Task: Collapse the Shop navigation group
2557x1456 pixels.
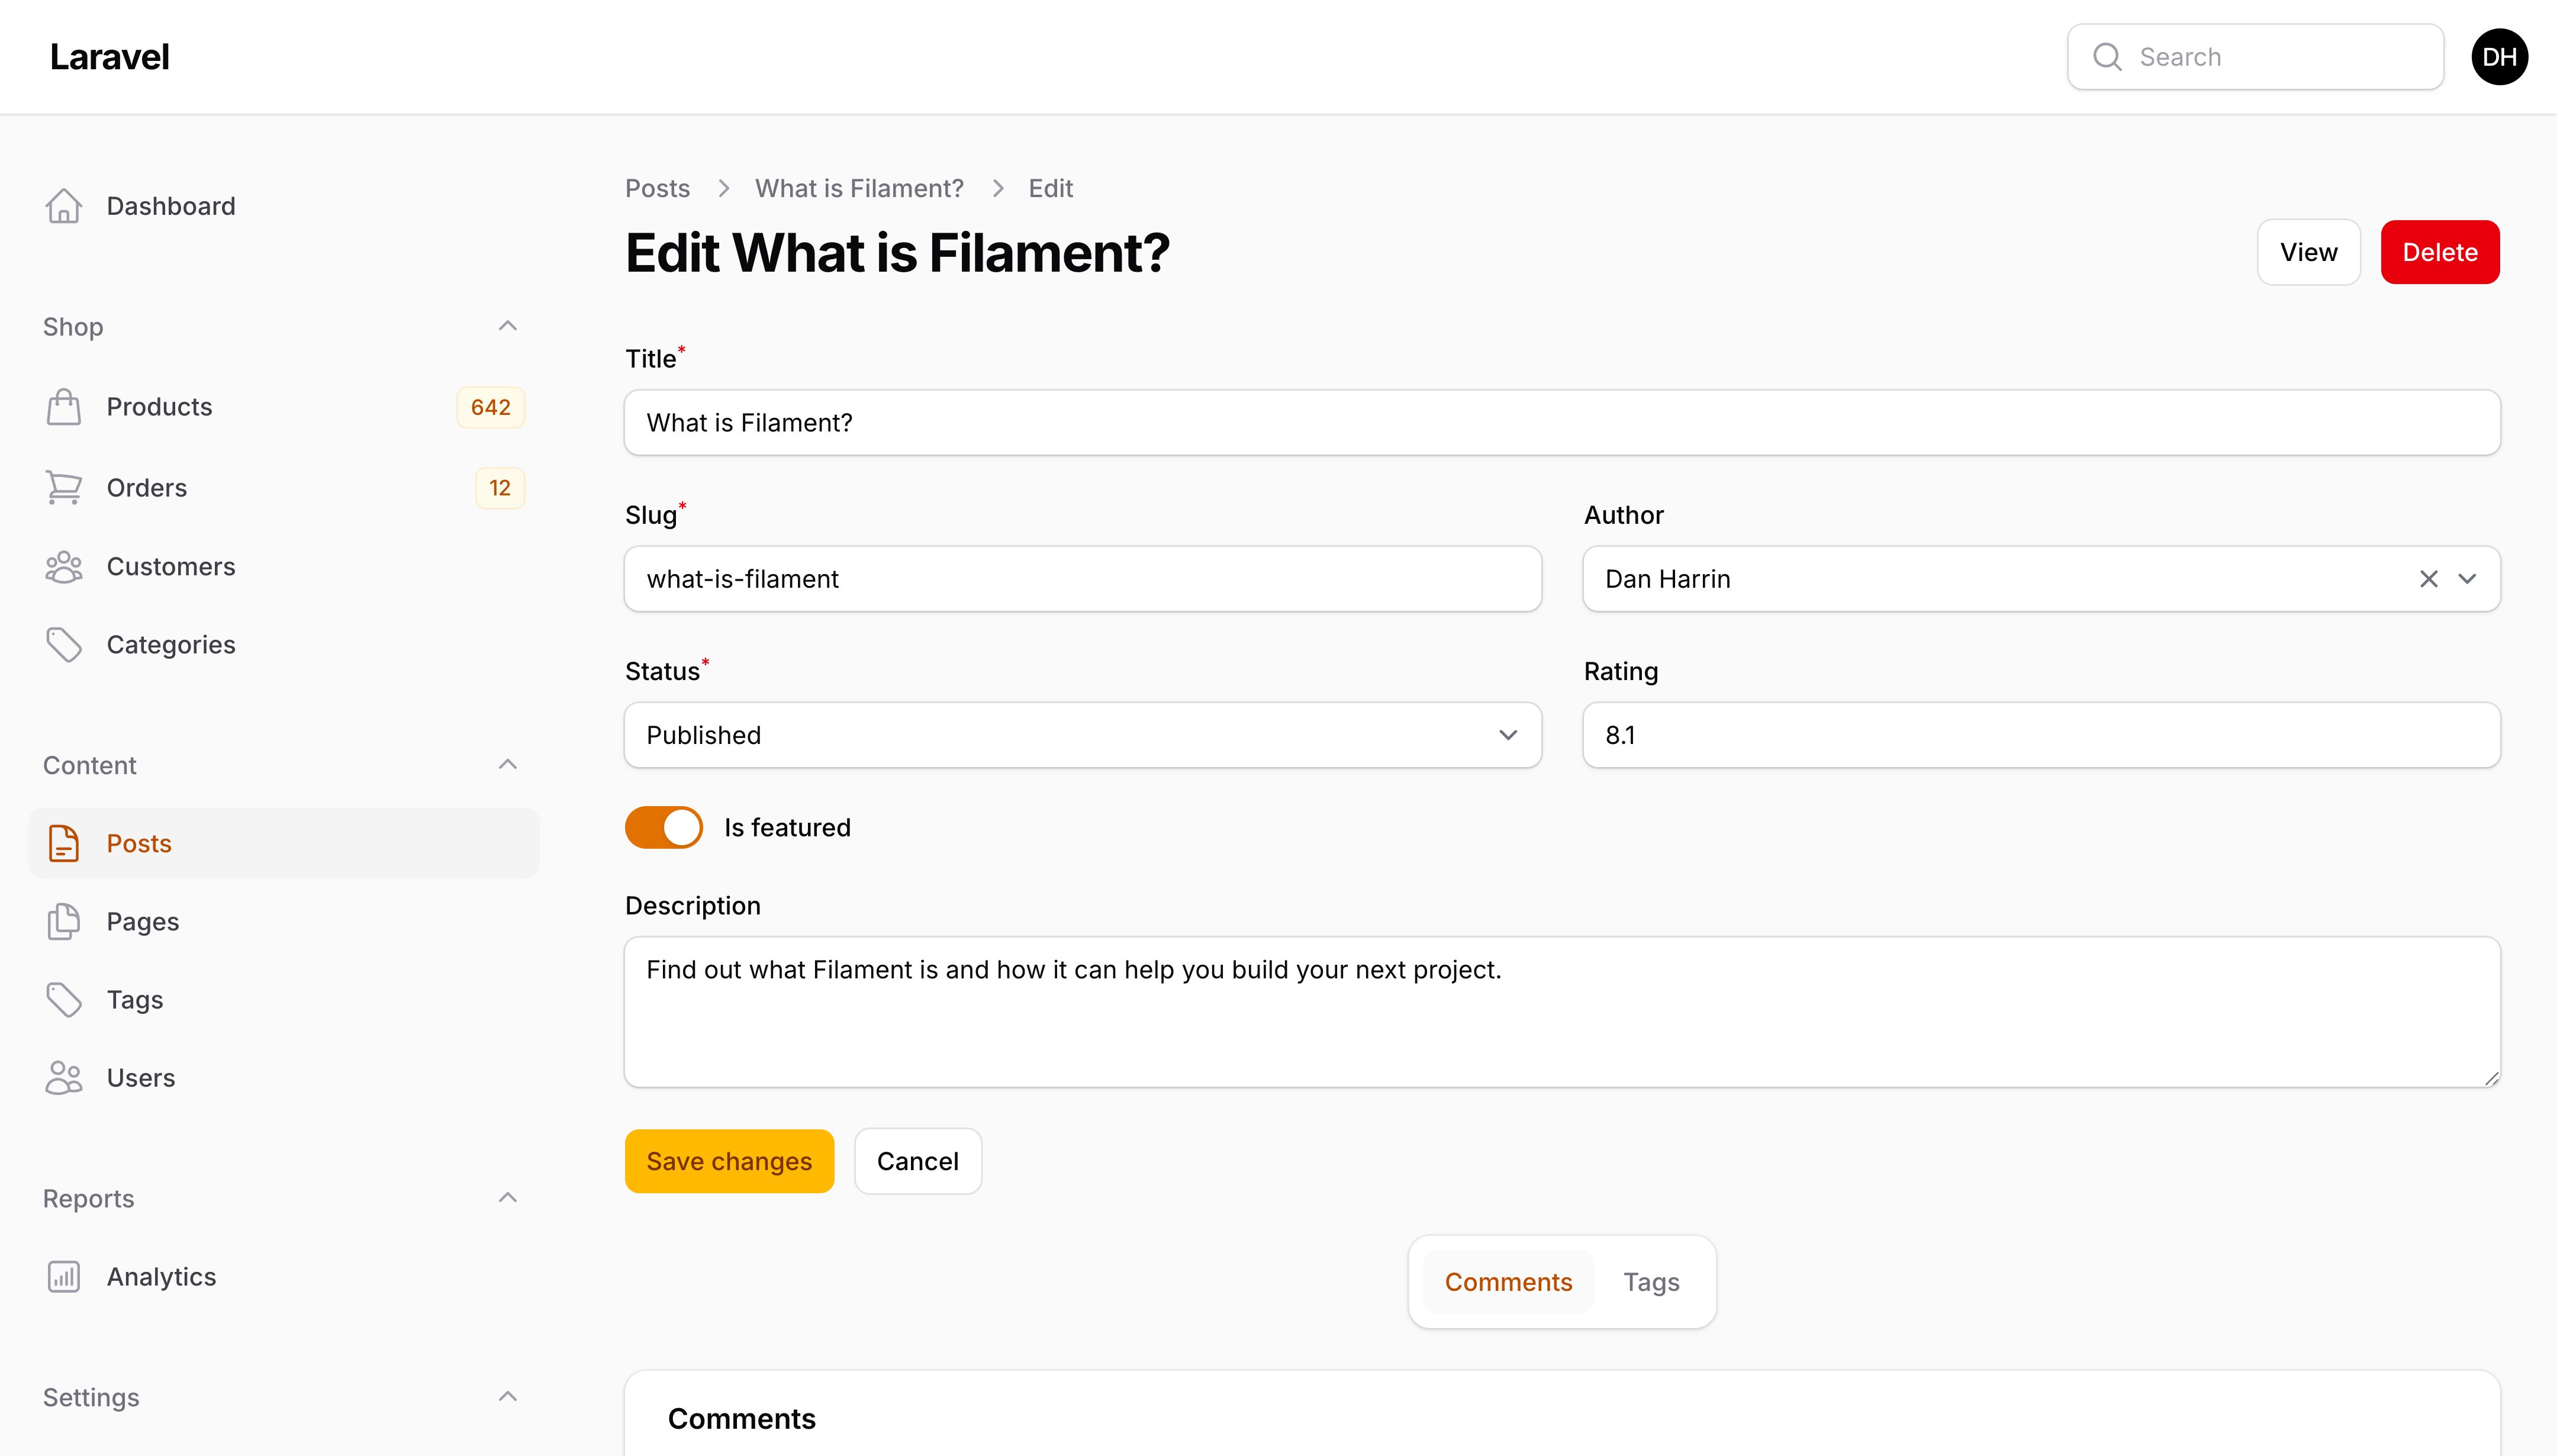Action: click(x=508, y=326)
